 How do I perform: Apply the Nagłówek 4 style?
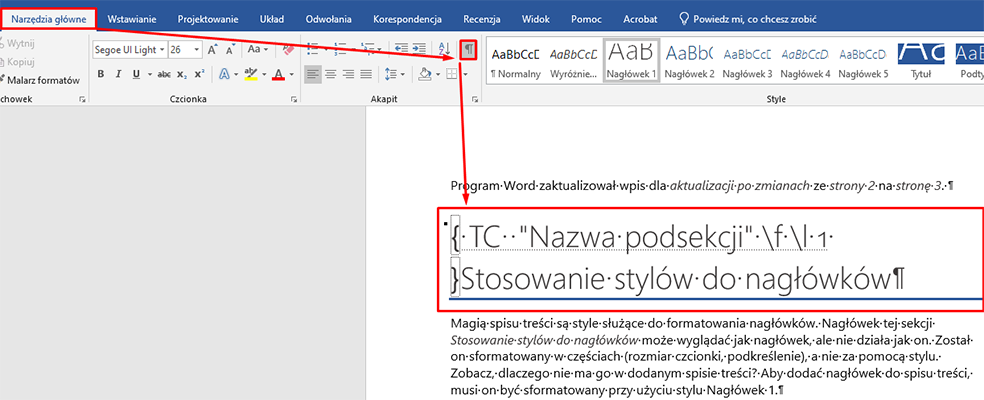point(806,62)
